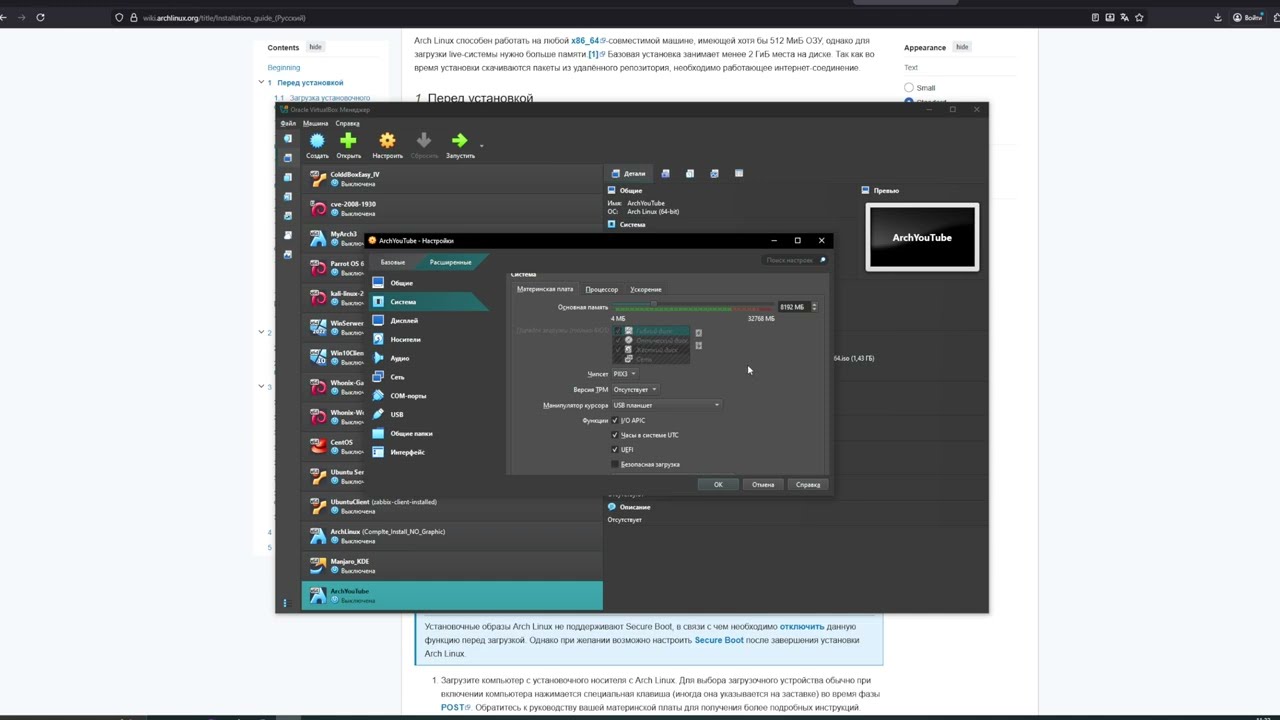This screenshot has height=720, width=1280.
Task: Click the top icon in VirtualBox left sidebar
Action: 288,139
